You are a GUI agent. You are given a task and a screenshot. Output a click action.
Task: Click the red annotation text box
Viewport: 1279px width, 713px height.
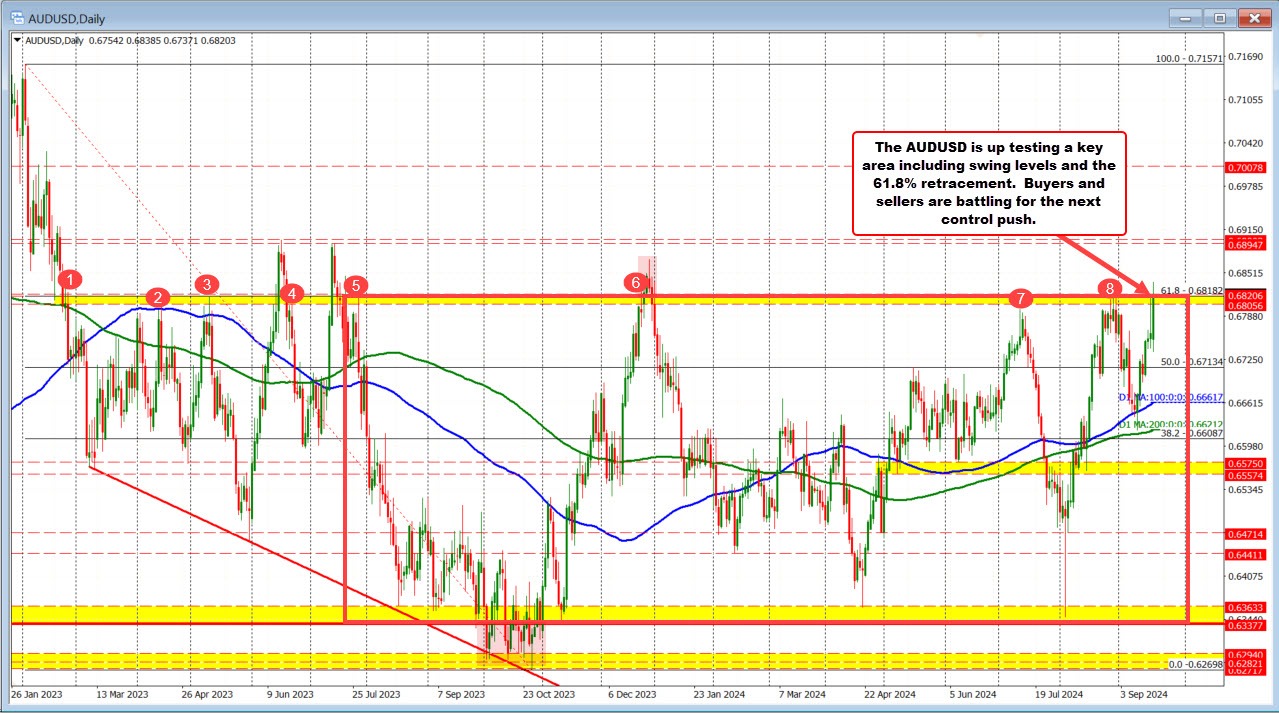point(989,183)
